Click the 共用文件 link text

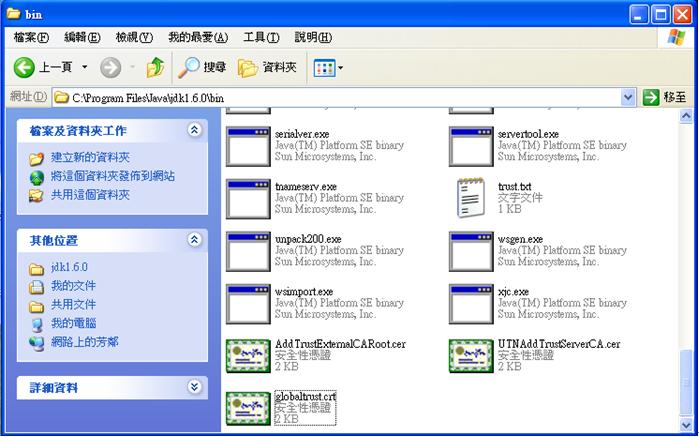[73, 304]
